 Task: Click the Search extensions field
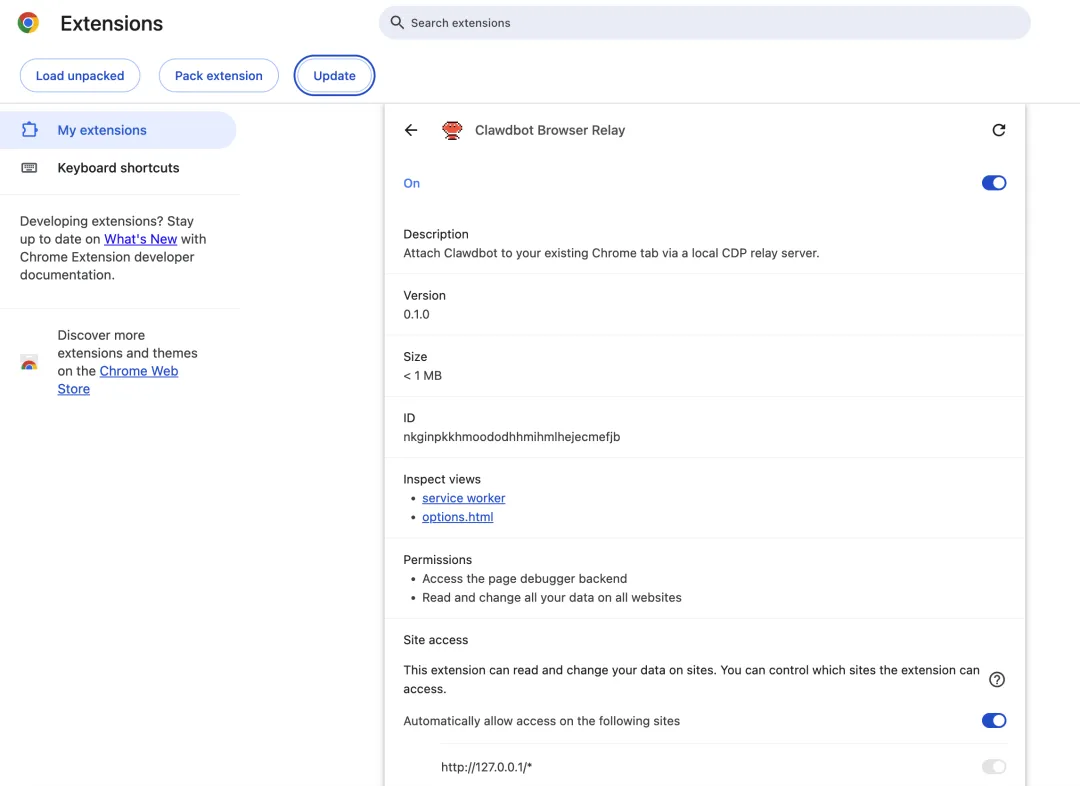point(704,22)
